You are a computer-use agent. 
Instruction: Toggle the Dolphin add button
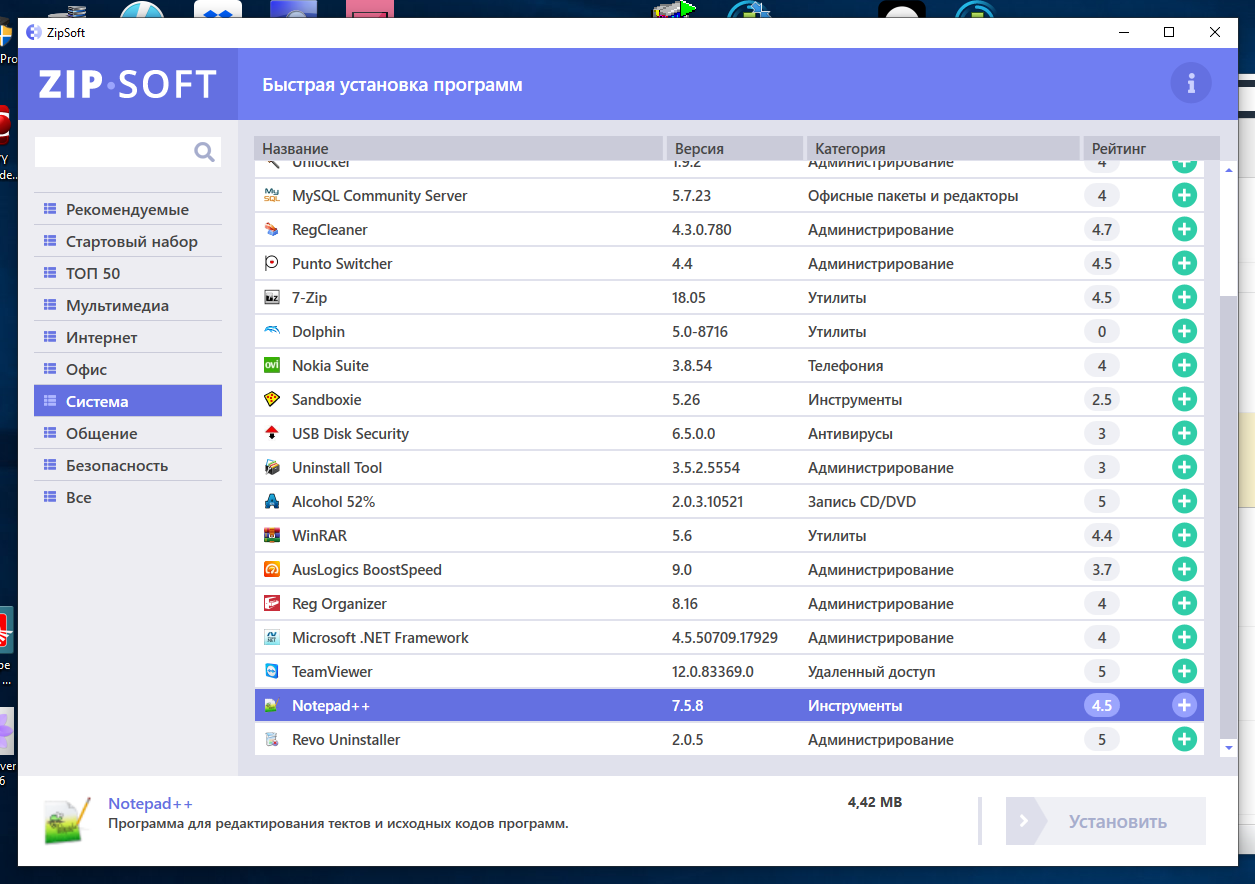click(x=1184, y=331)
